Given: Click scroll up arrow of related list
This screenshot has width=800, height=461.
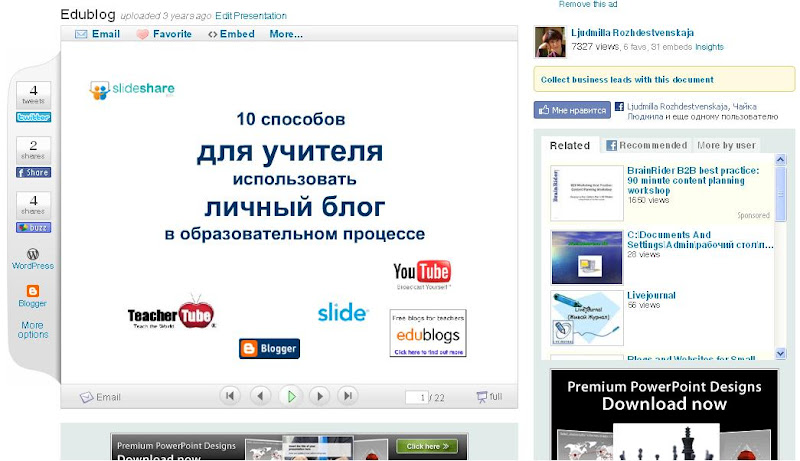Looking at the screenshot, I should [x=780, y=160].
